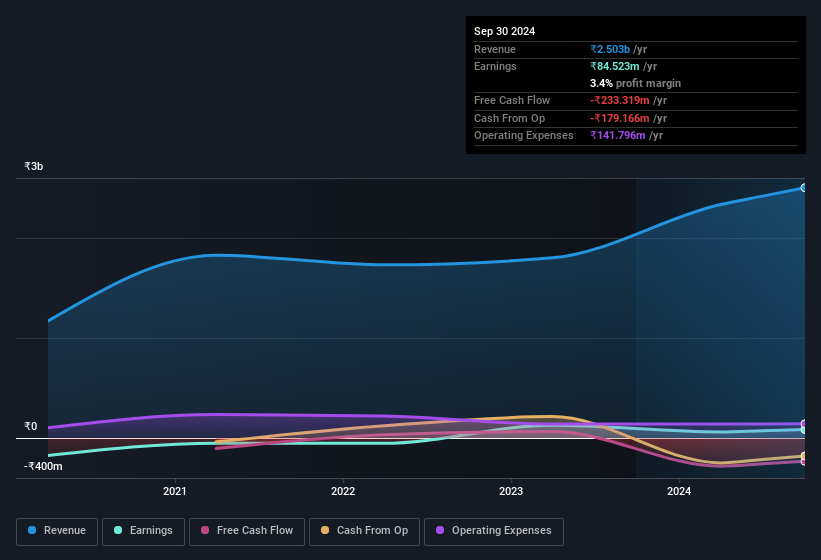Toggle the Revenue legend button
821x560 pixels.
tap(57, 532)
